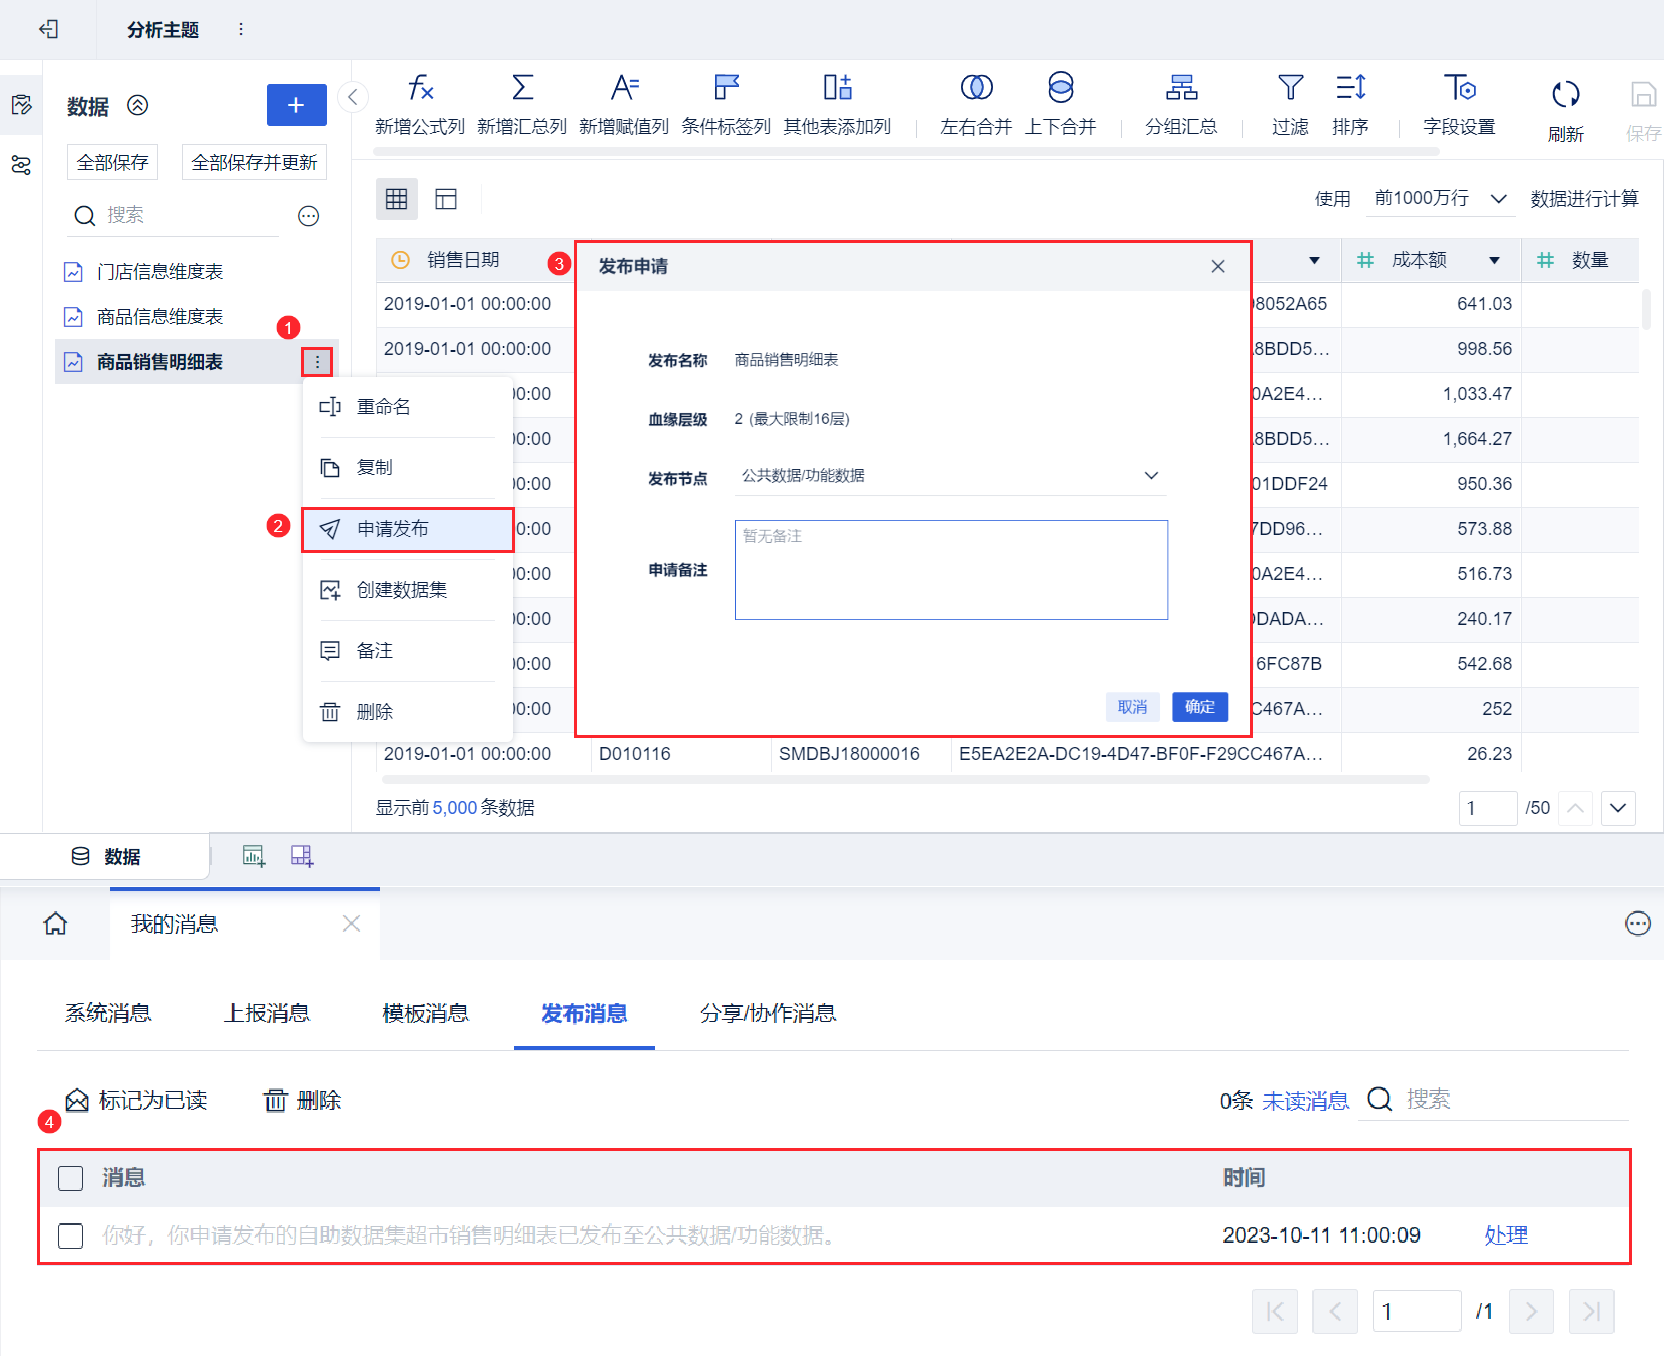Click the 新增赋值列 icon
This screenshot has height=1356, width=1664.
pos(624,88)
